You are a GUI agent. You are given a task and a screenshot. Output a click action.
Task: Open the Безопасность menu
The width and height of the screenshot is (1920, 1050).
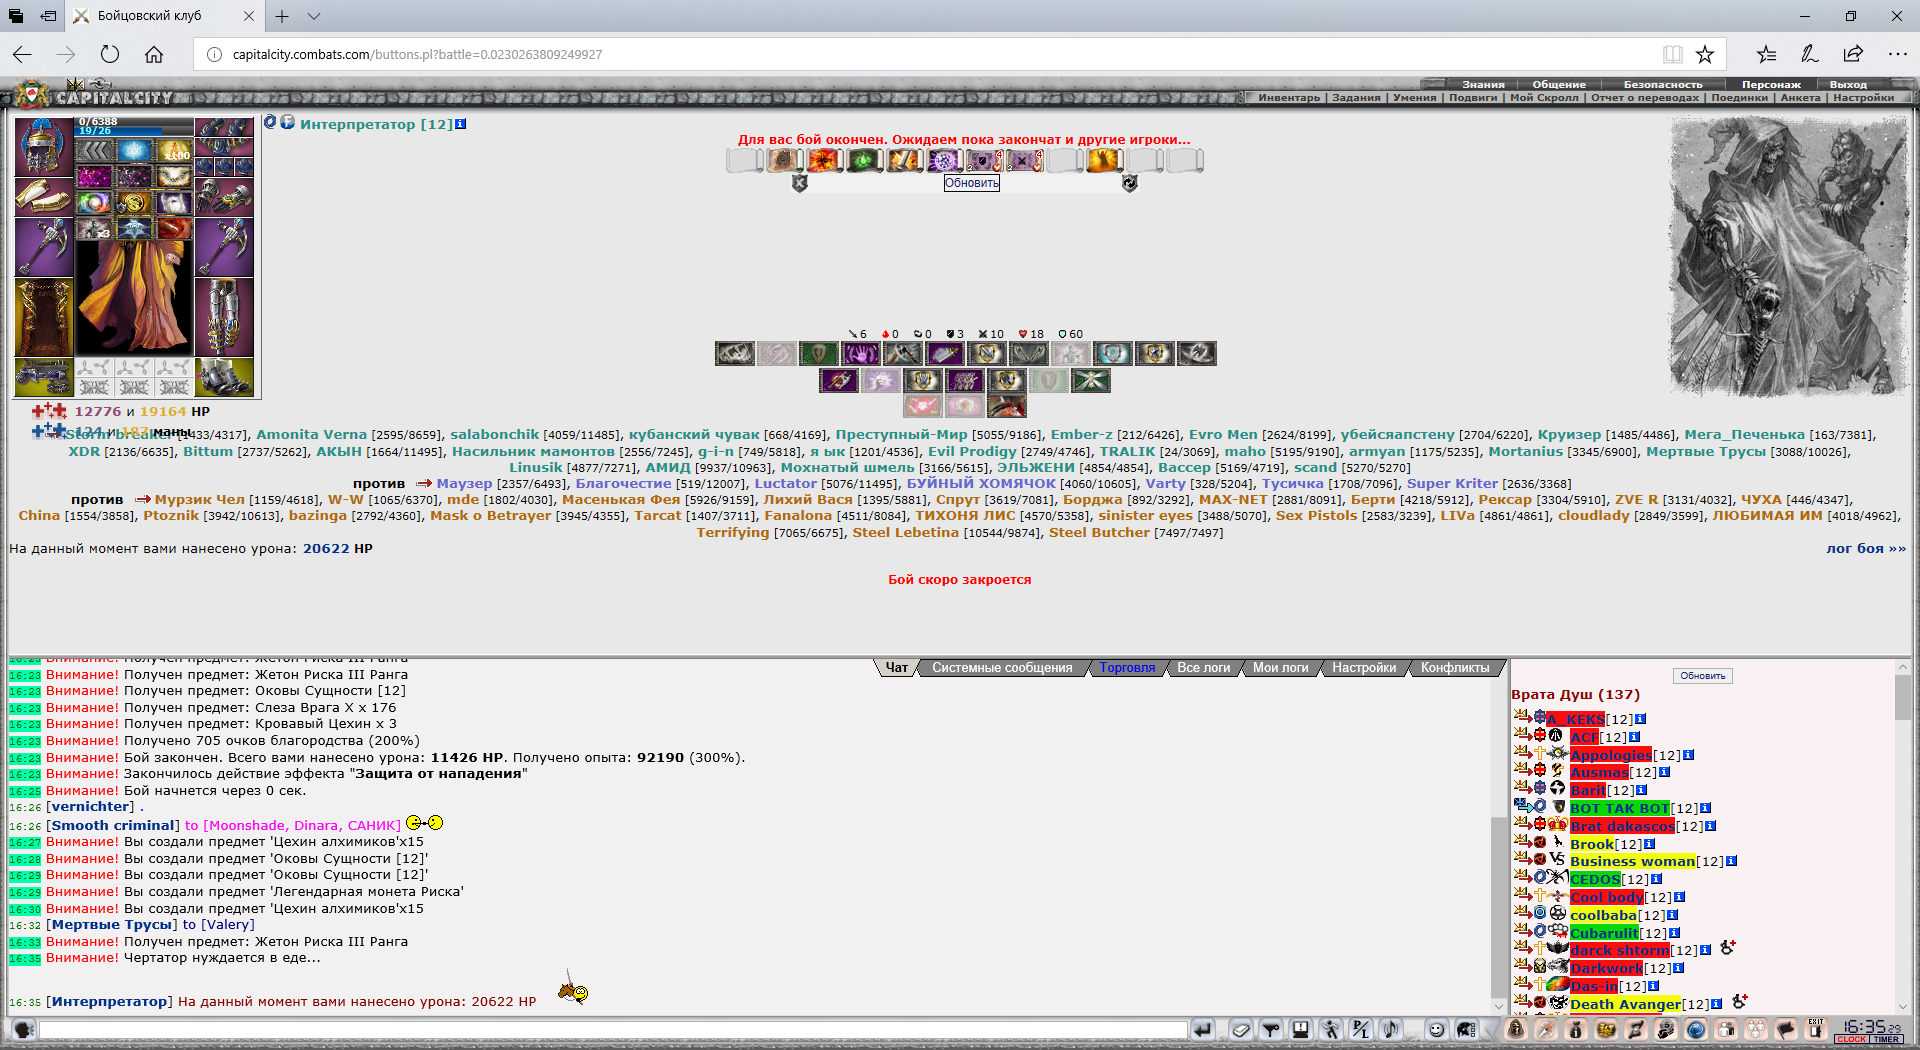tap(1663, 85)
